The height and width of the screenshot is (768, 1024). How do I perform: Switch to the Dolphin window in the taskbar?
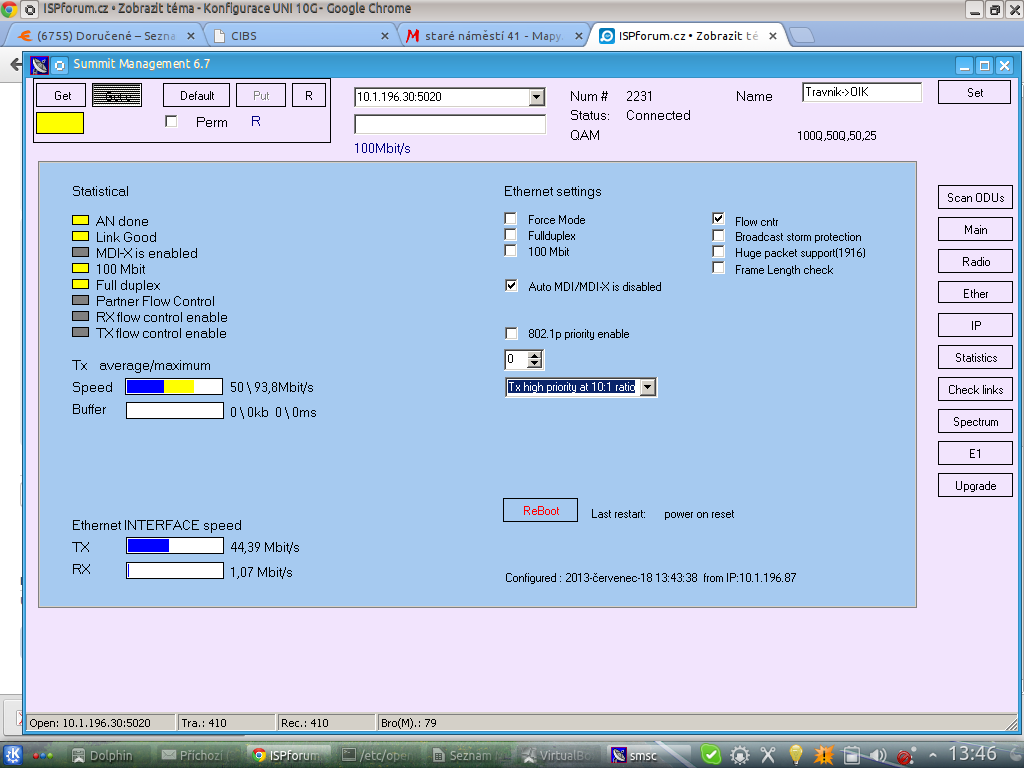point(102,756)
